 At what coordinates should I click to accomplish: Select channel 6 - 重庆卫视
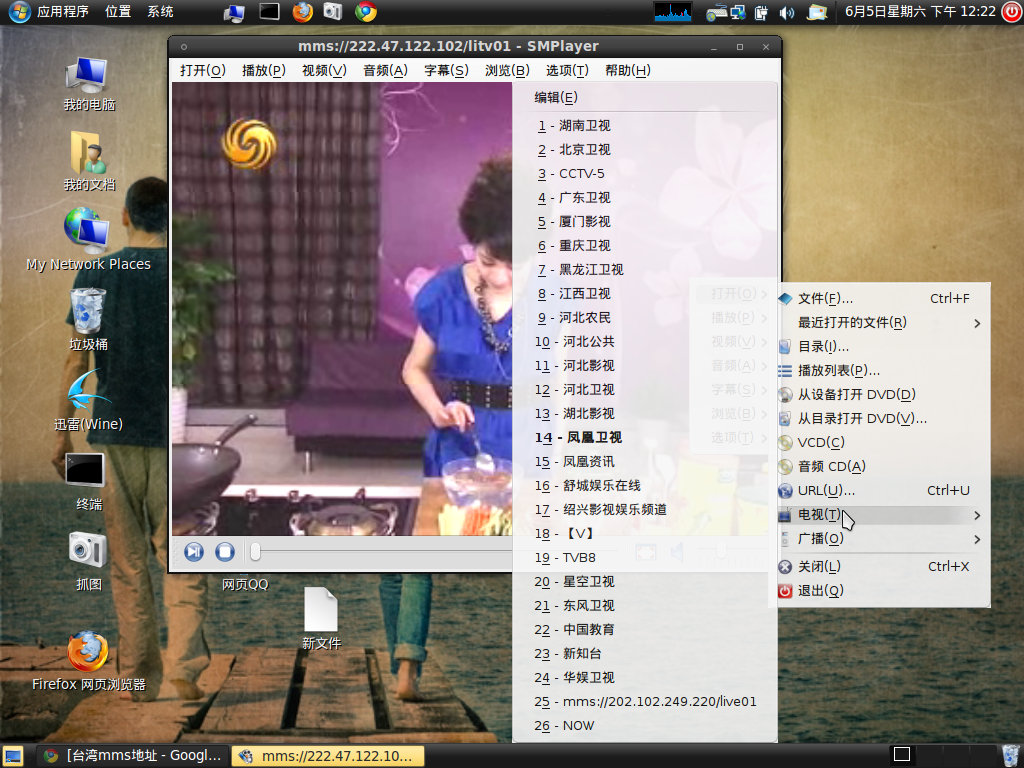645,246
